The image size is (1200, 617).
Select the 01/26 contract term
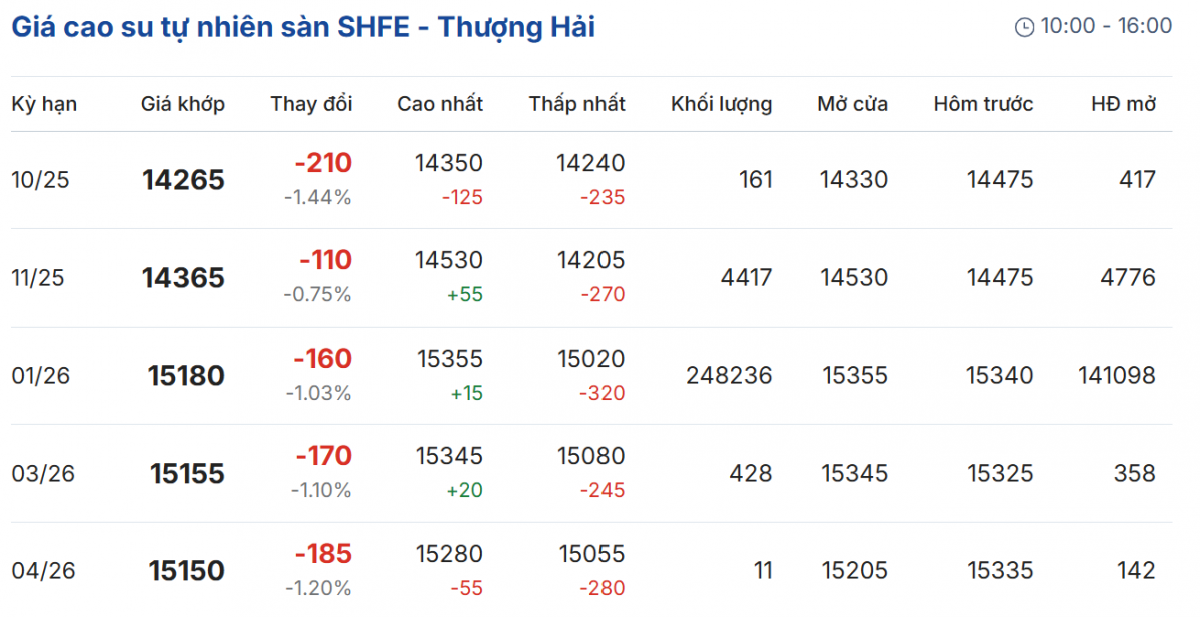pos(38,376)
